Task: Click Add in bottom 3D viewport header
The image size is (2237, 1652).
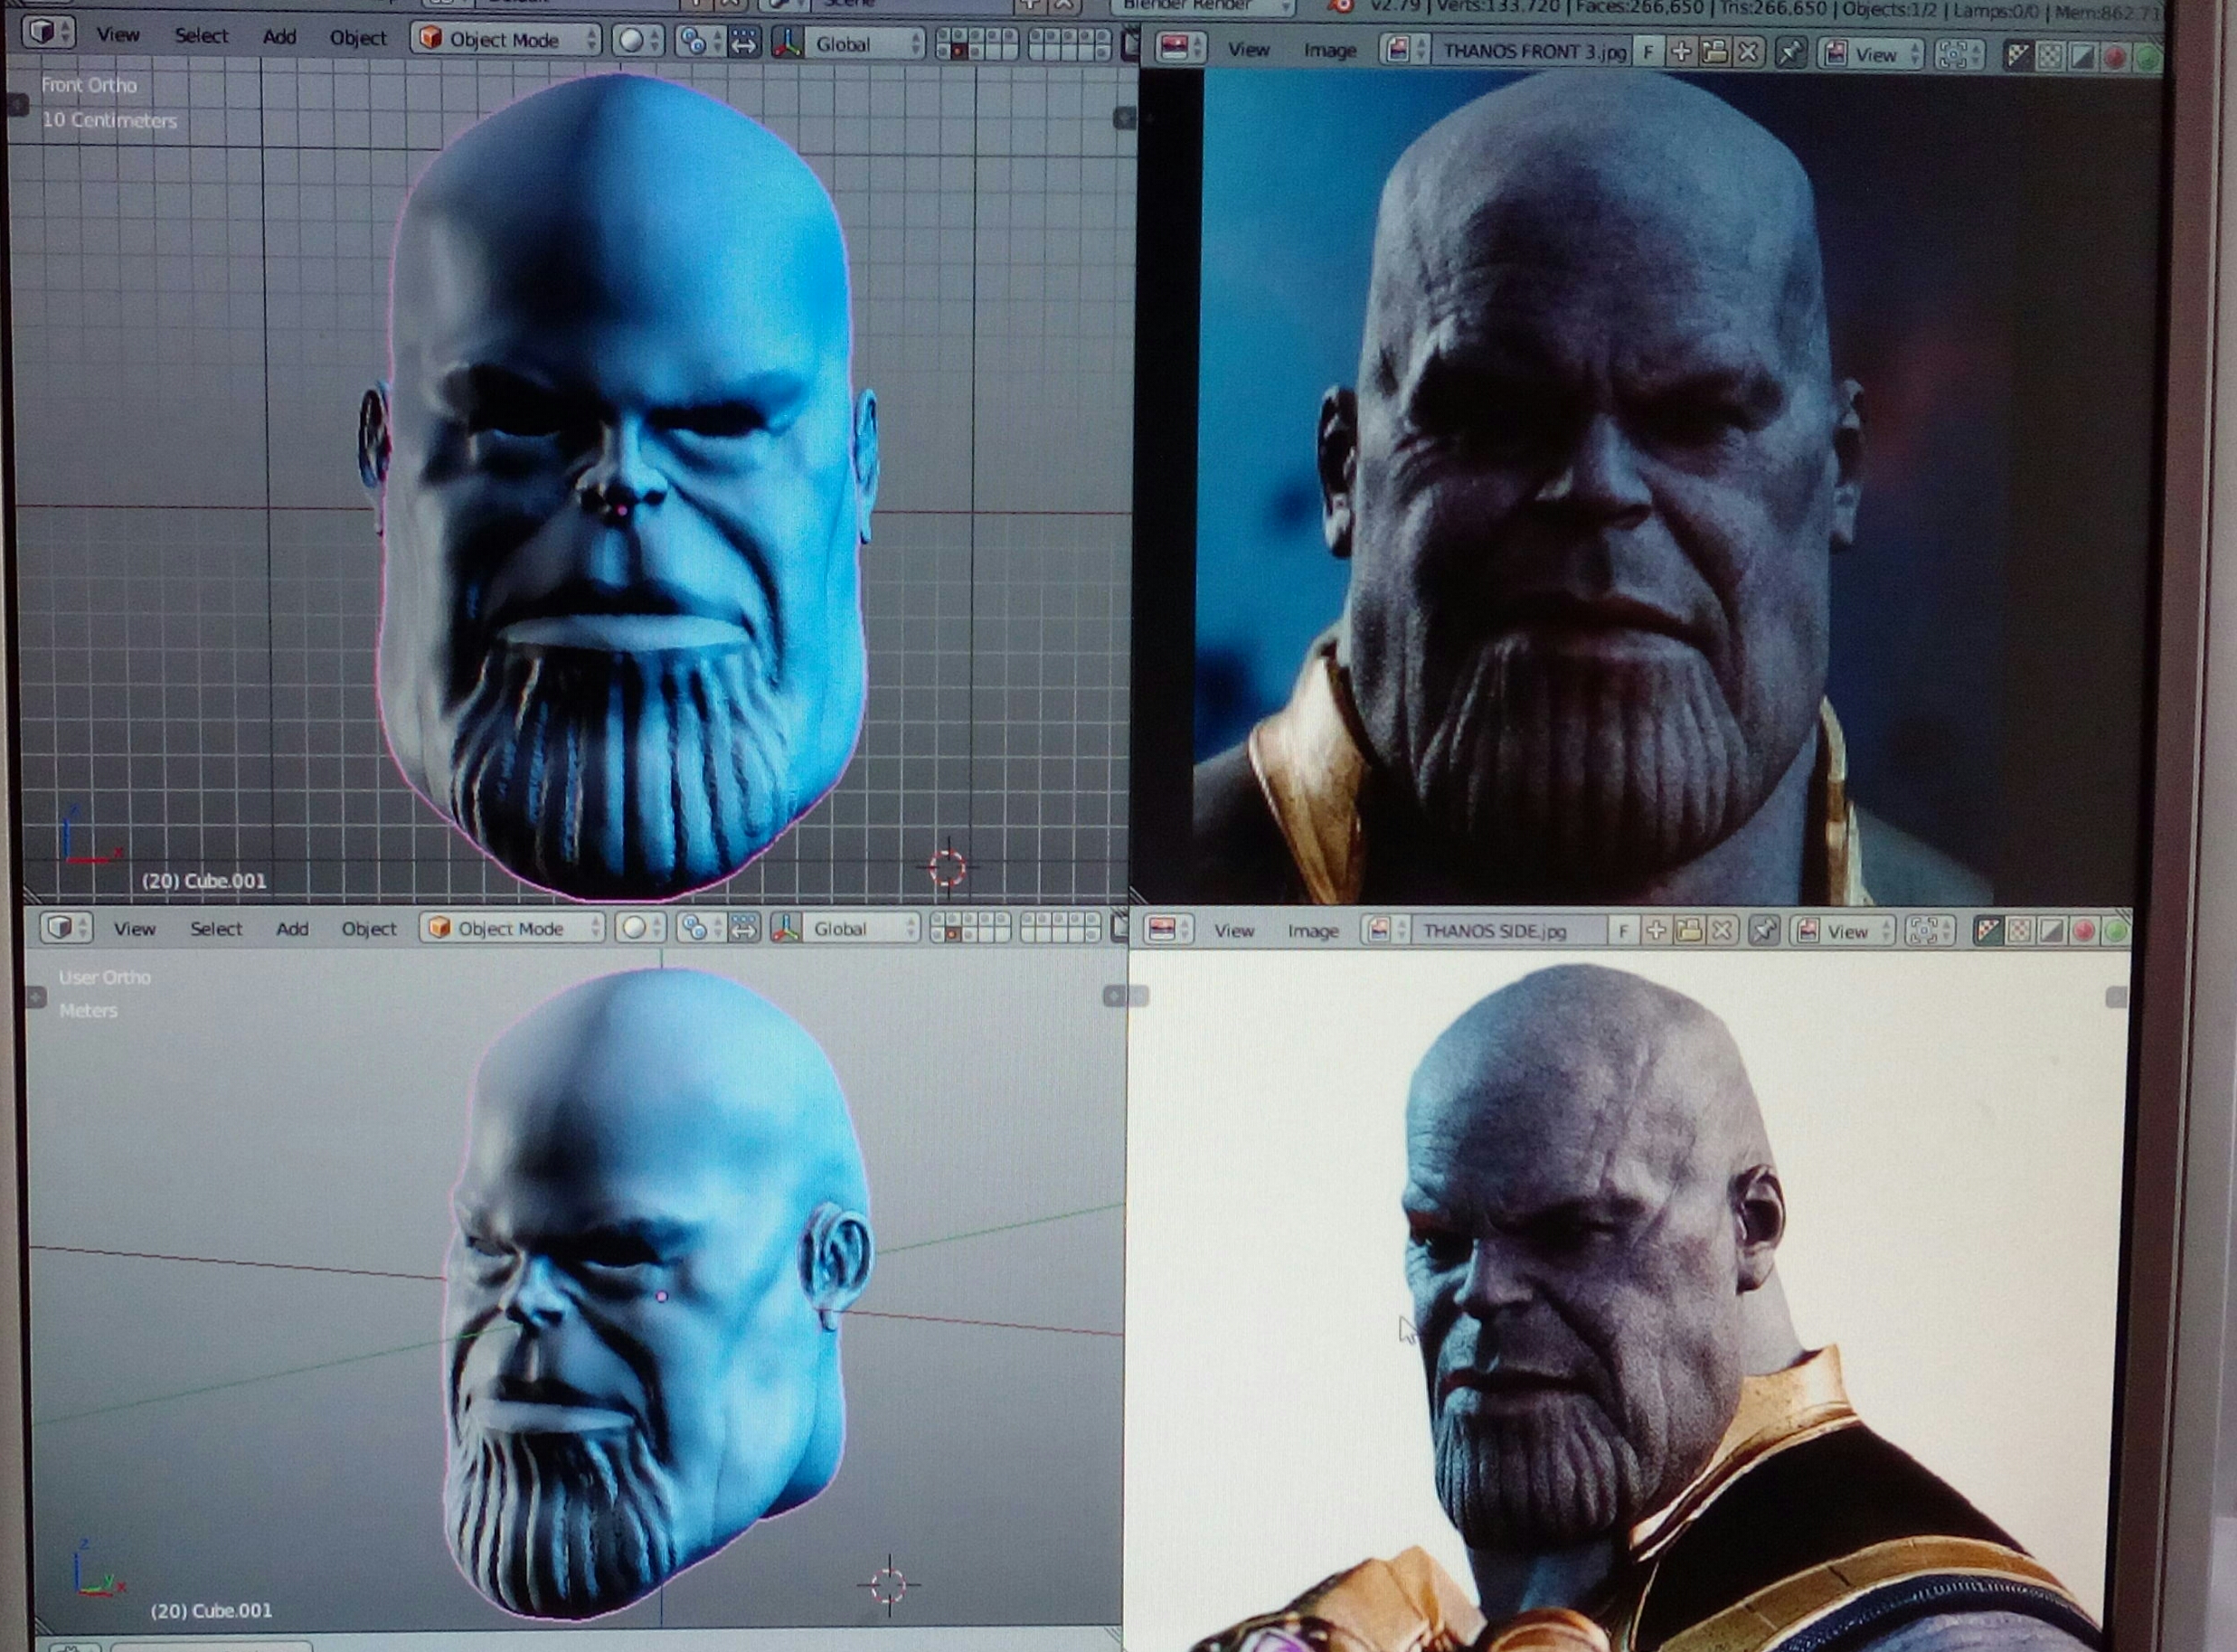Action: [x=292, y=929]
